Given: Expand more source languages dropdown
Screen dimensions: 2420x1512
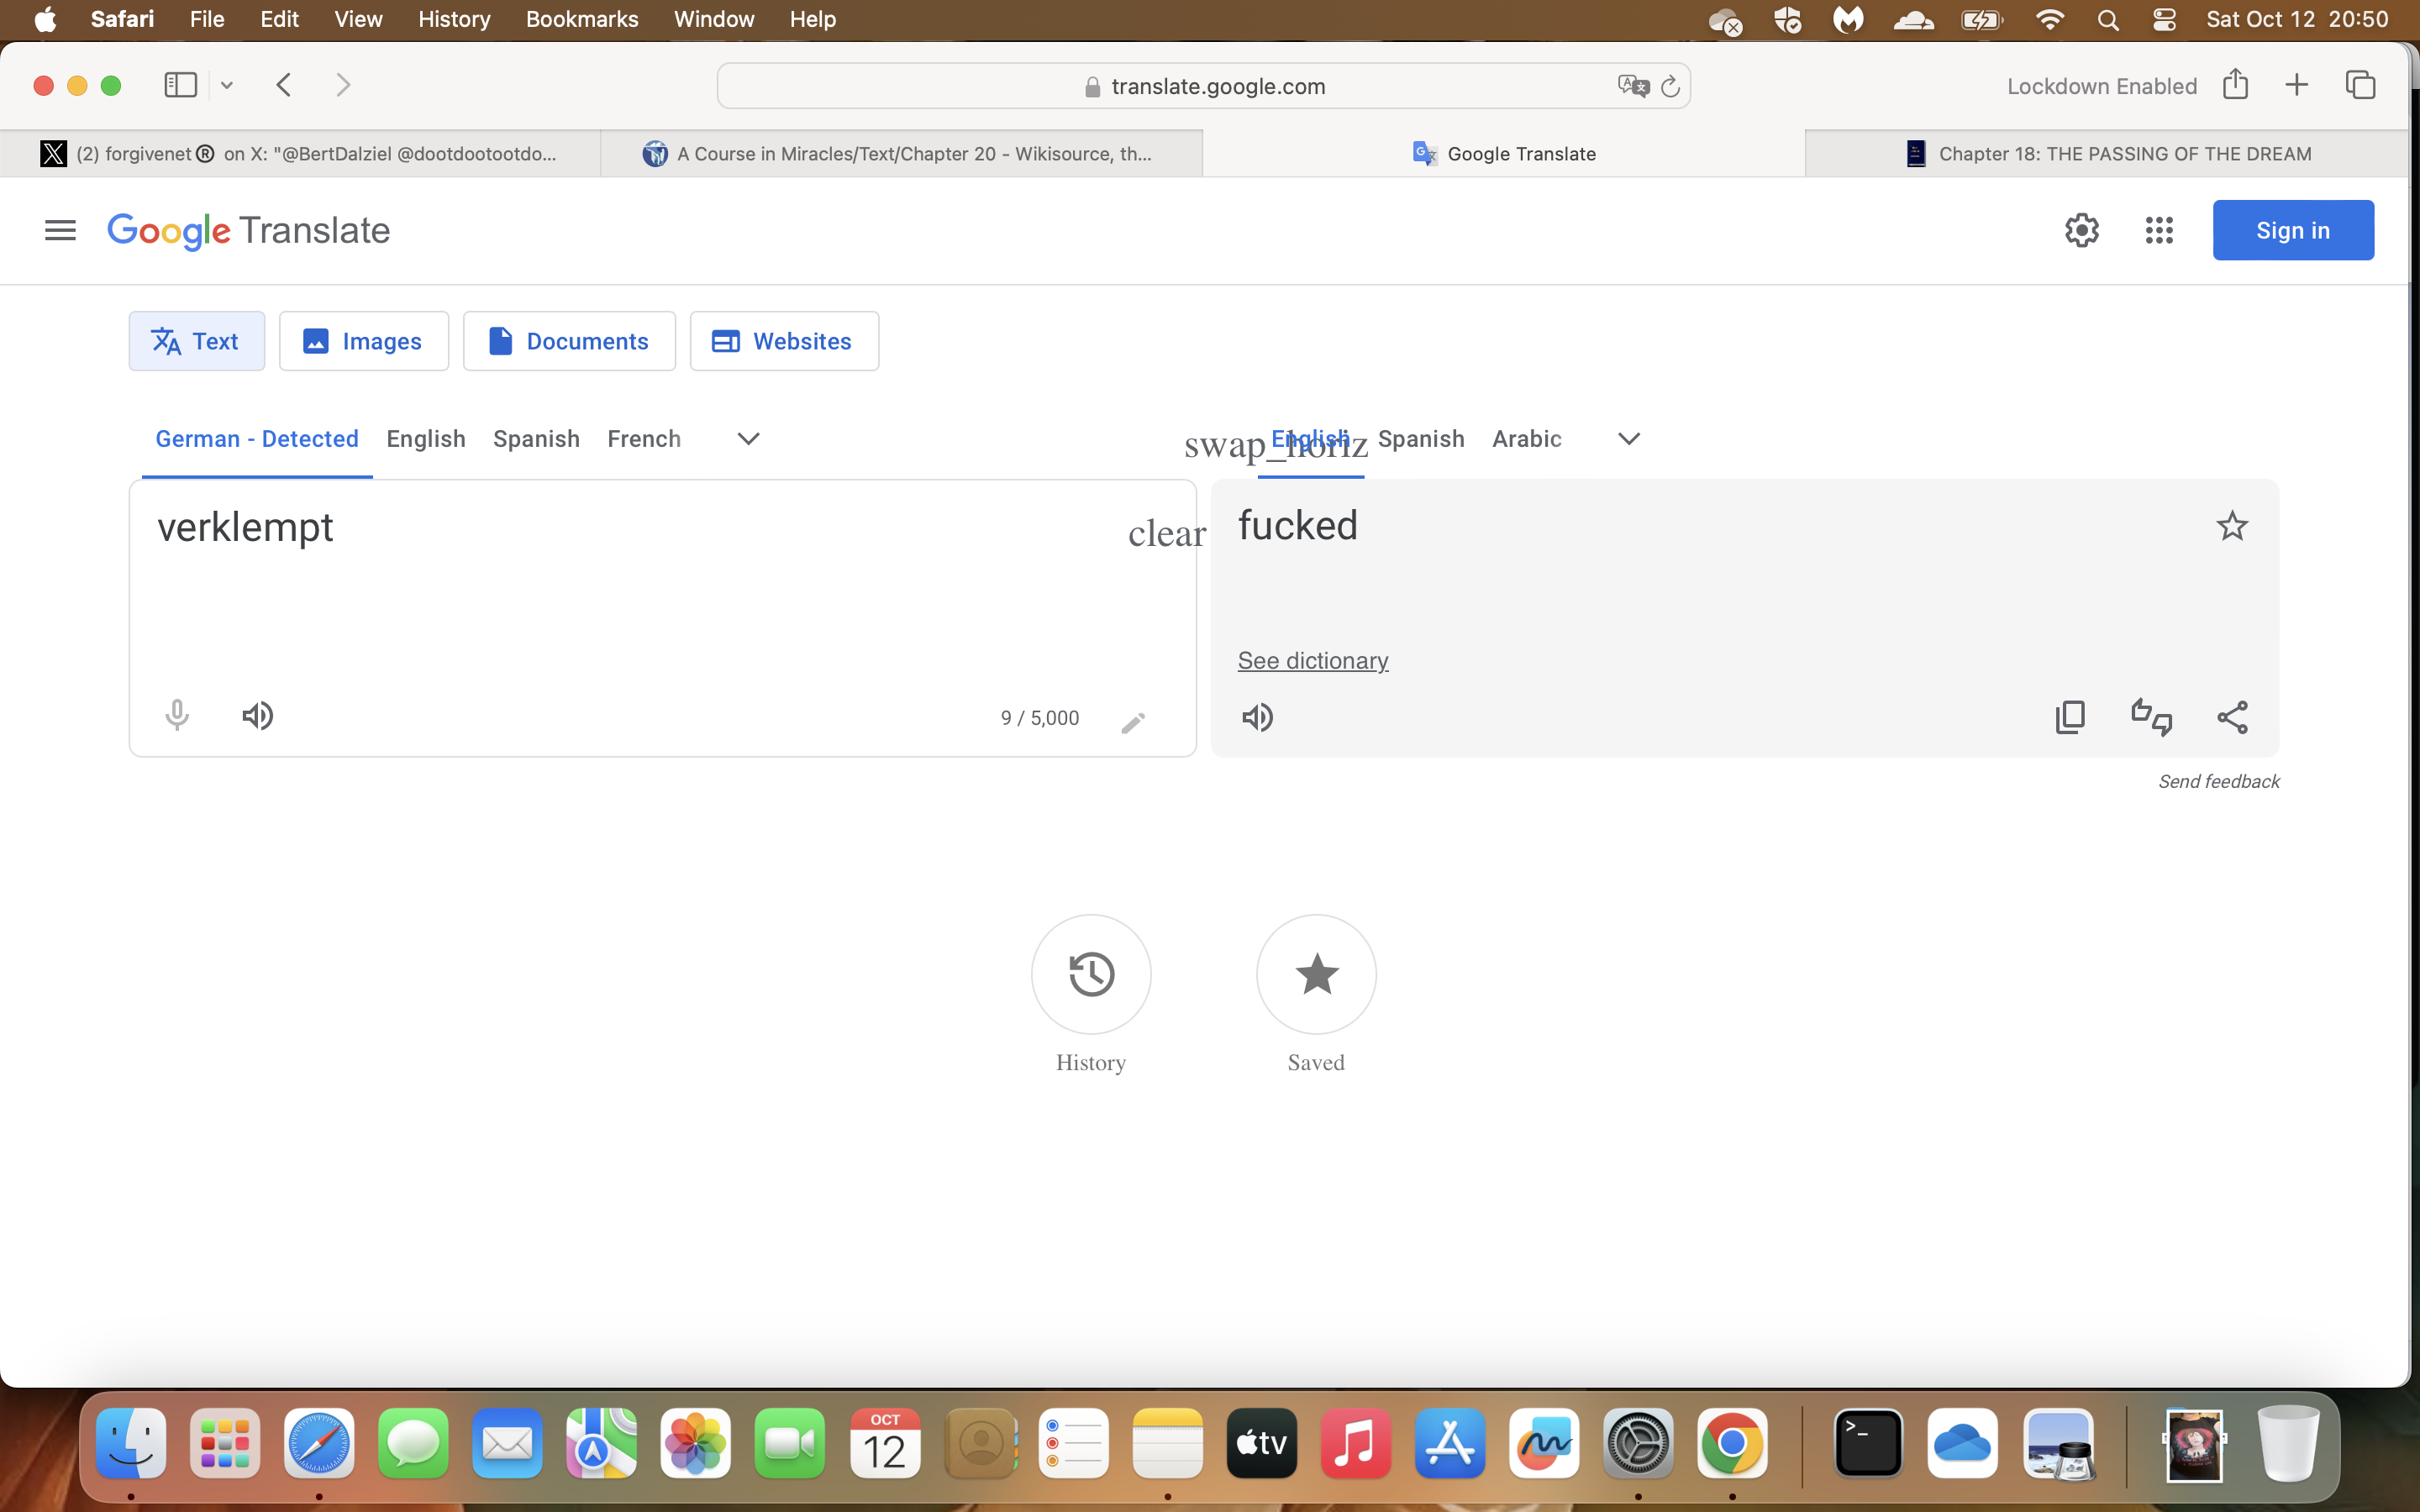Looking at the screenshot, I should (748, 439).
